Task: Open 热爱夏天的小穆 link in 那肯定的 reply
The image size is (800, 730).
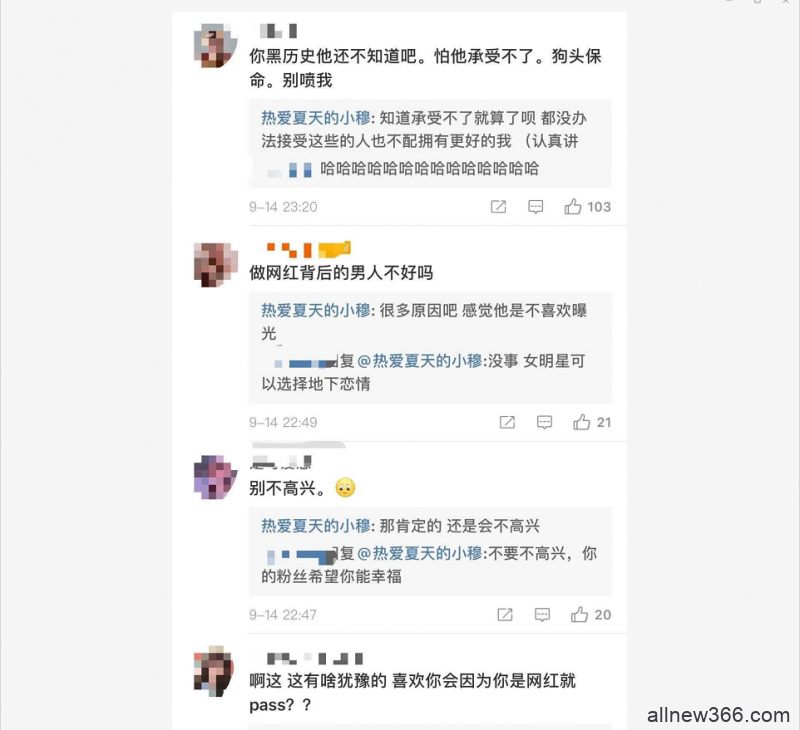Action: [x=316, y=526]
